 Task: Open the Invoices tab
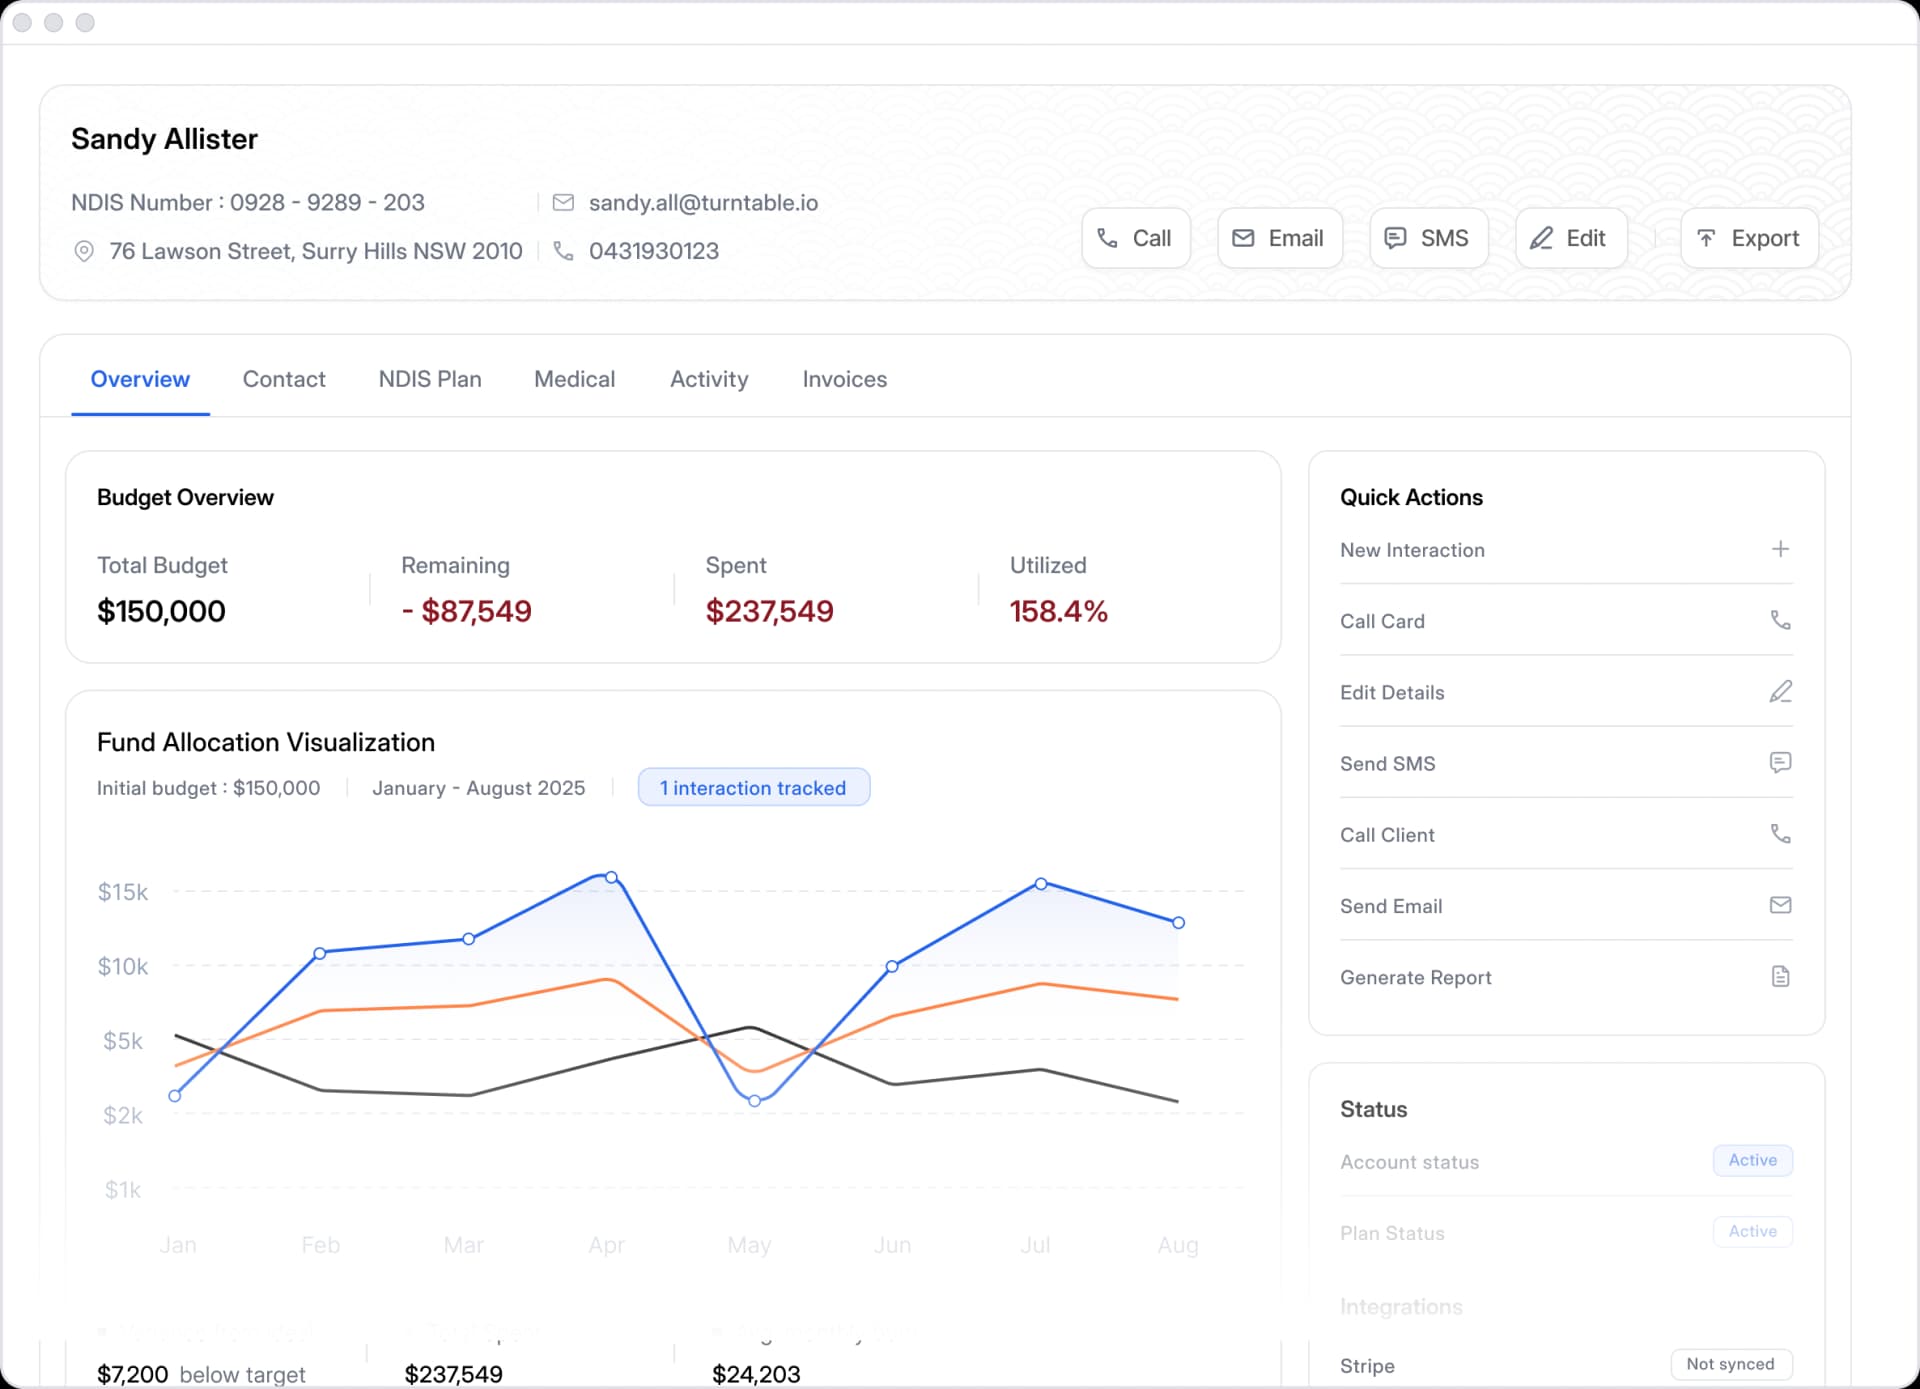[844, 379]
